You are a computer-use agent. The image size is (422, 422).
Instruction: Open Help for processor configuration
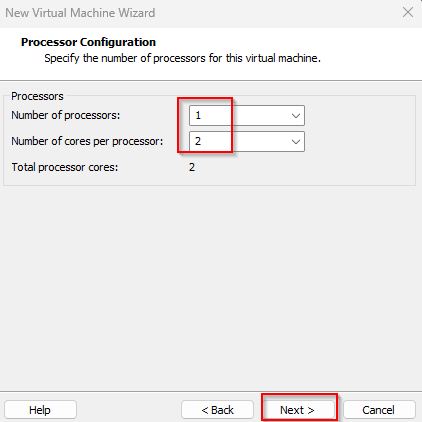coord(40,410)
